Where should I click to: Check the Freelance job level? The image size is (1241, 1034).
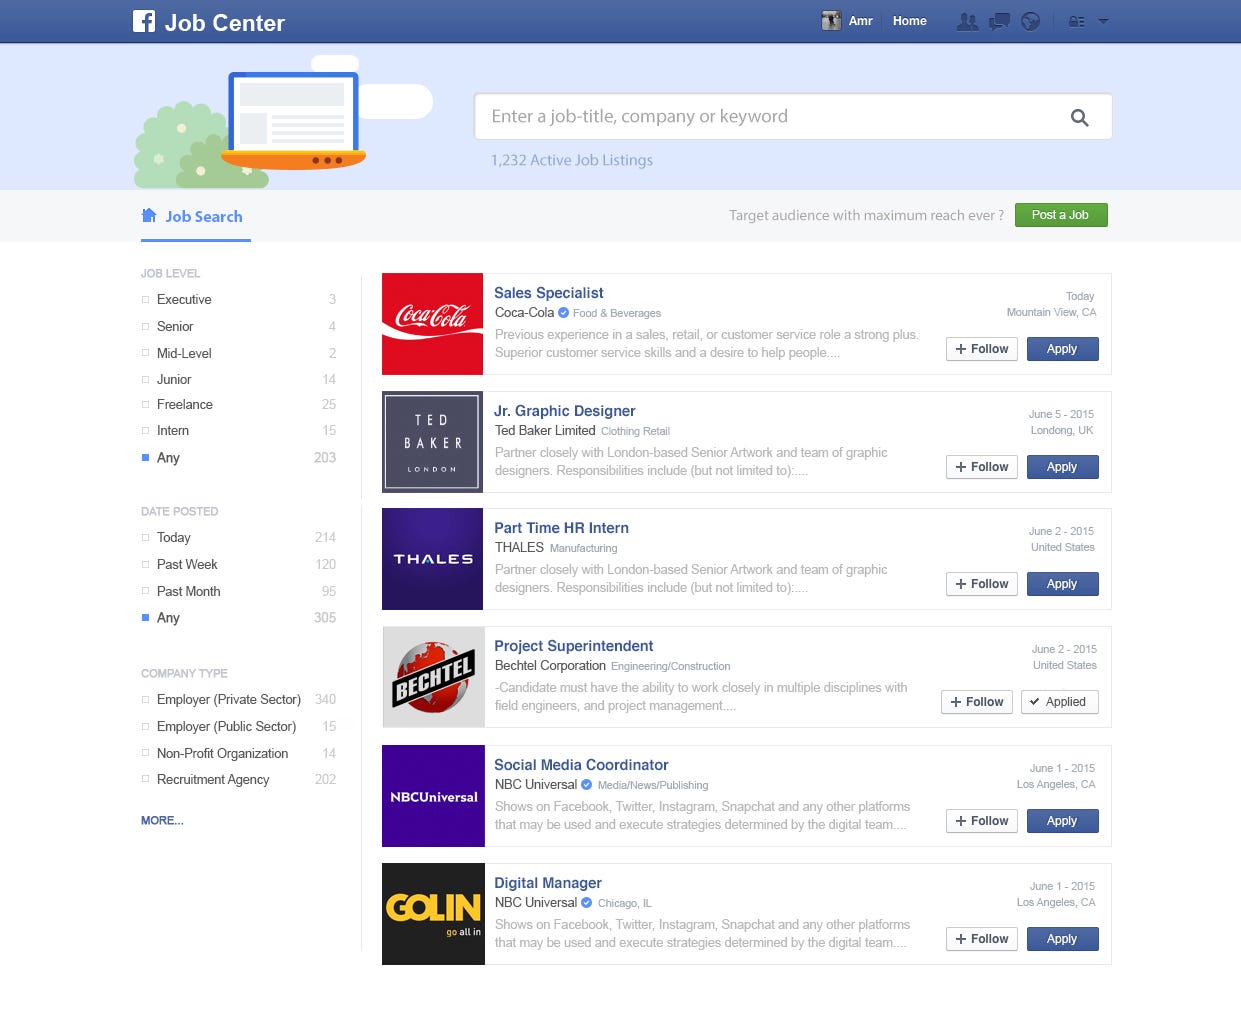(x=146, y=404)
